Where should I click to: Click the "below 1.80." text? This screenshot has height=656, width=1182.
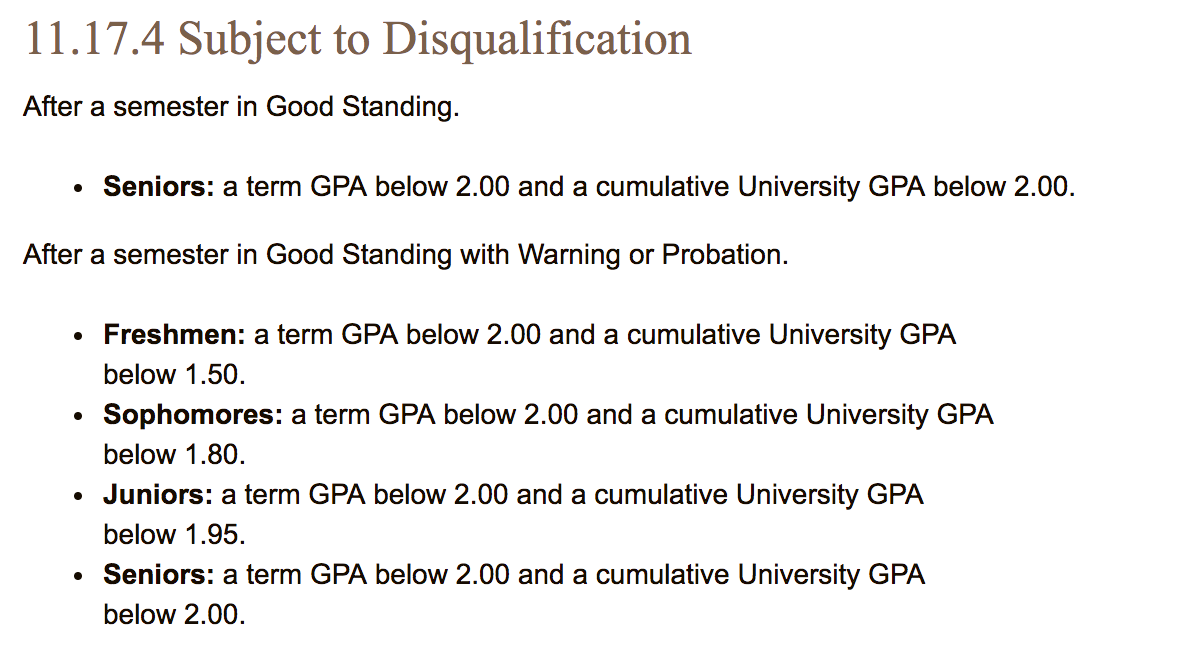click(x=174, y=455)
